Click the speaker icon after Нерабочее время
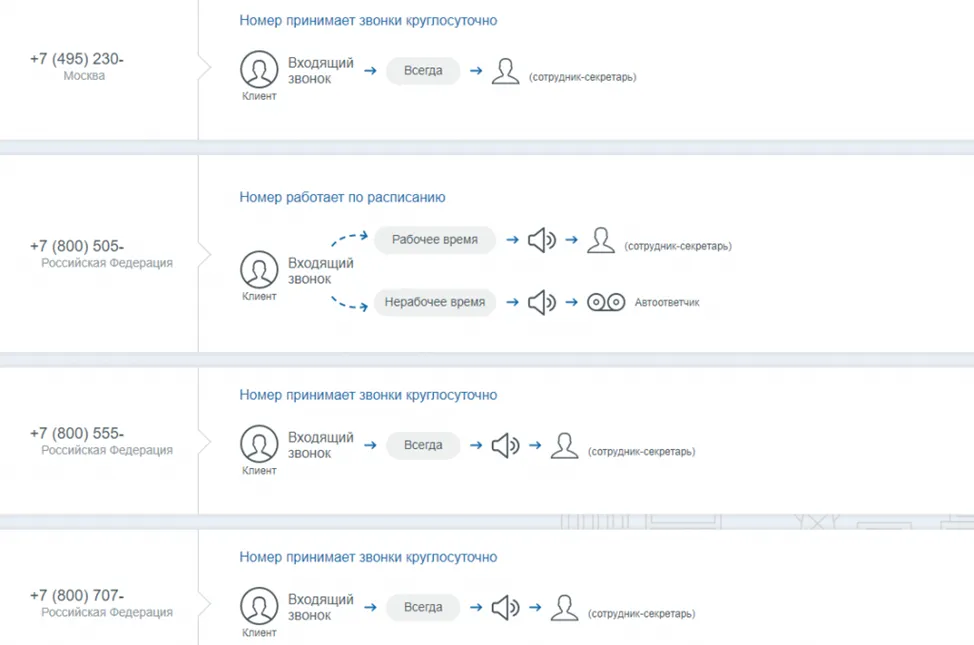The height and width of the screenshot is (645, 974). [x=541, y=302]
